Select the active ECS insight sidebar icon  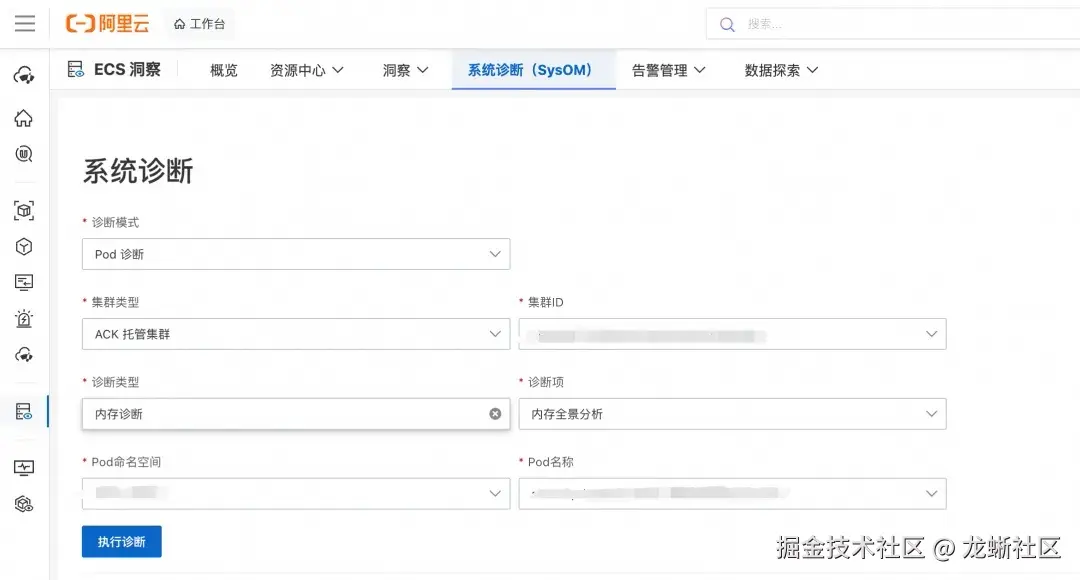[x=24, y=412]
